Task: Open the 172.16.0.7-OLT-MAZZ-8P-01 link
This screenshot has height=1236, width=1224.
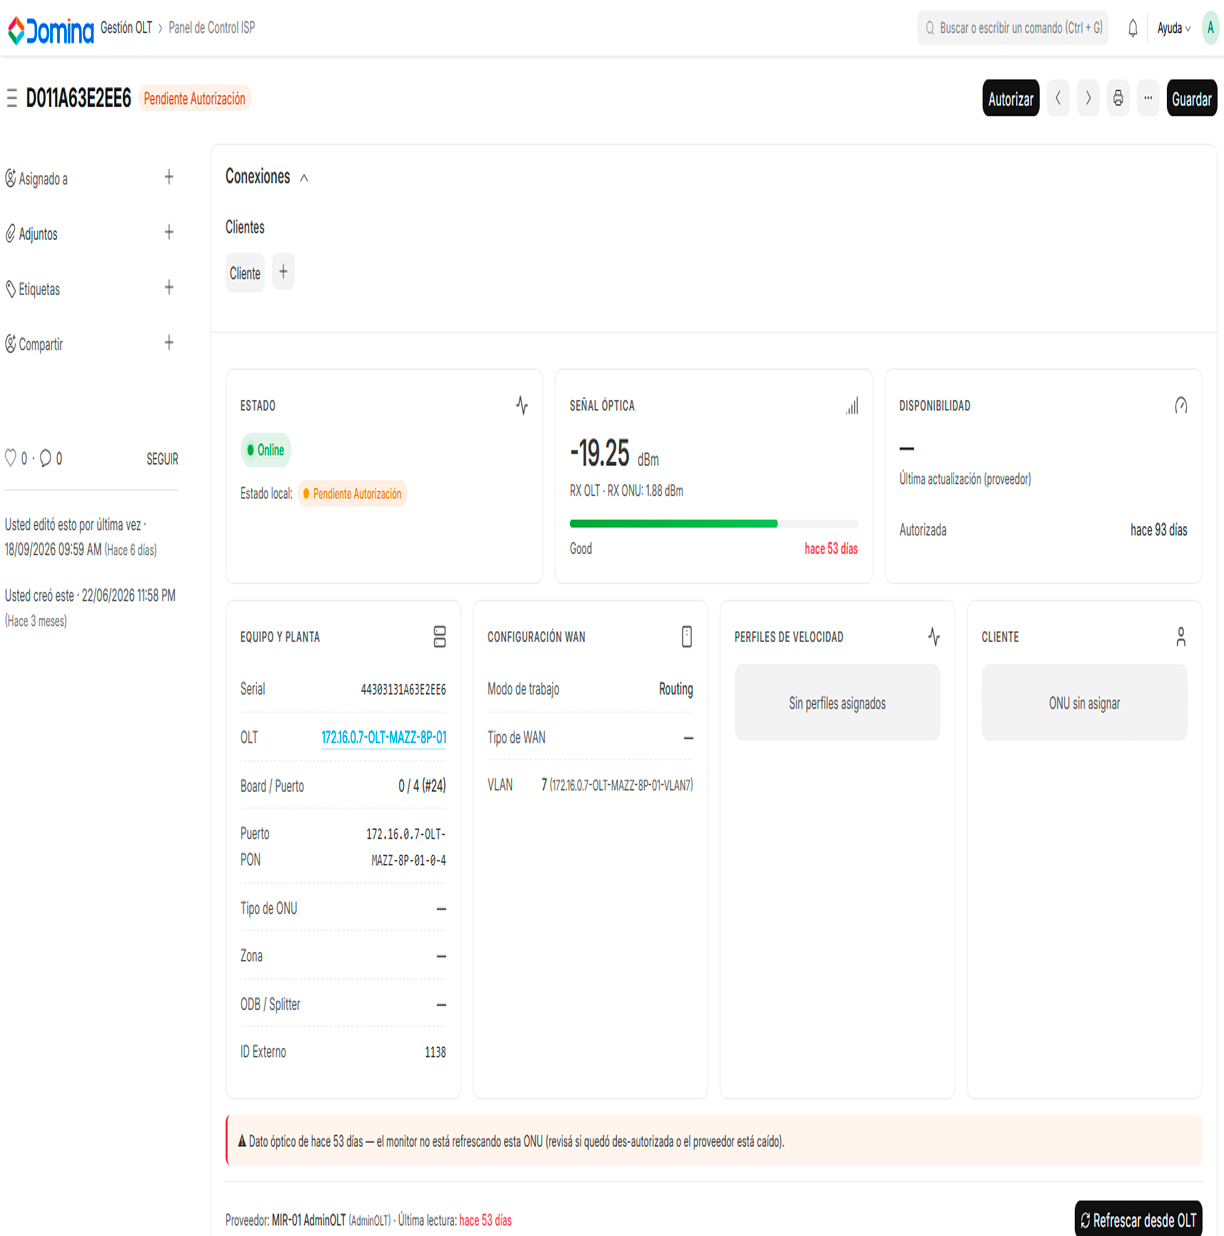Action: (x=384, y=737)
